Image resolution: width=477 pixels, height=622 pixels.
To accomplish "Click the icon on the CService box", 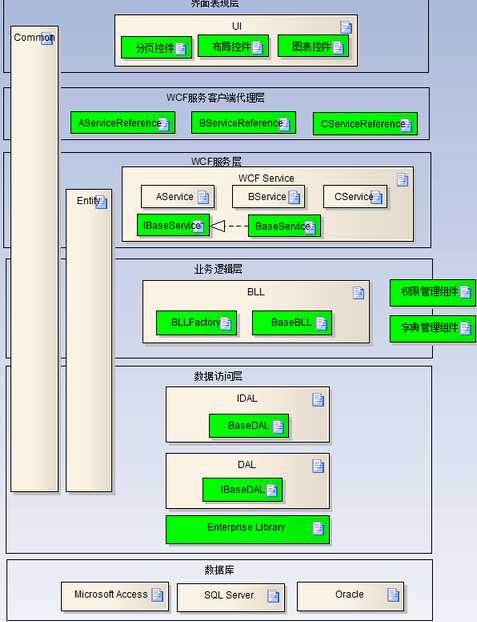I will (377, 197).
